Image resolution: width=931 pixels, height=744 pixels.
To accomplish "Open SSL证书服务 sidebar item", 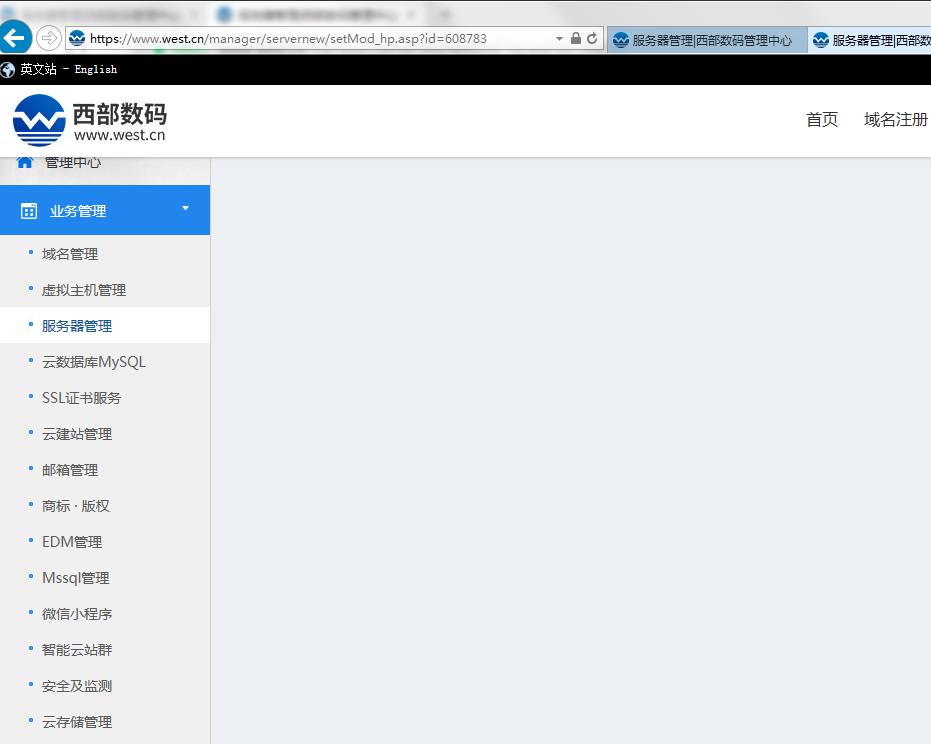I will [x=81, y=398].
